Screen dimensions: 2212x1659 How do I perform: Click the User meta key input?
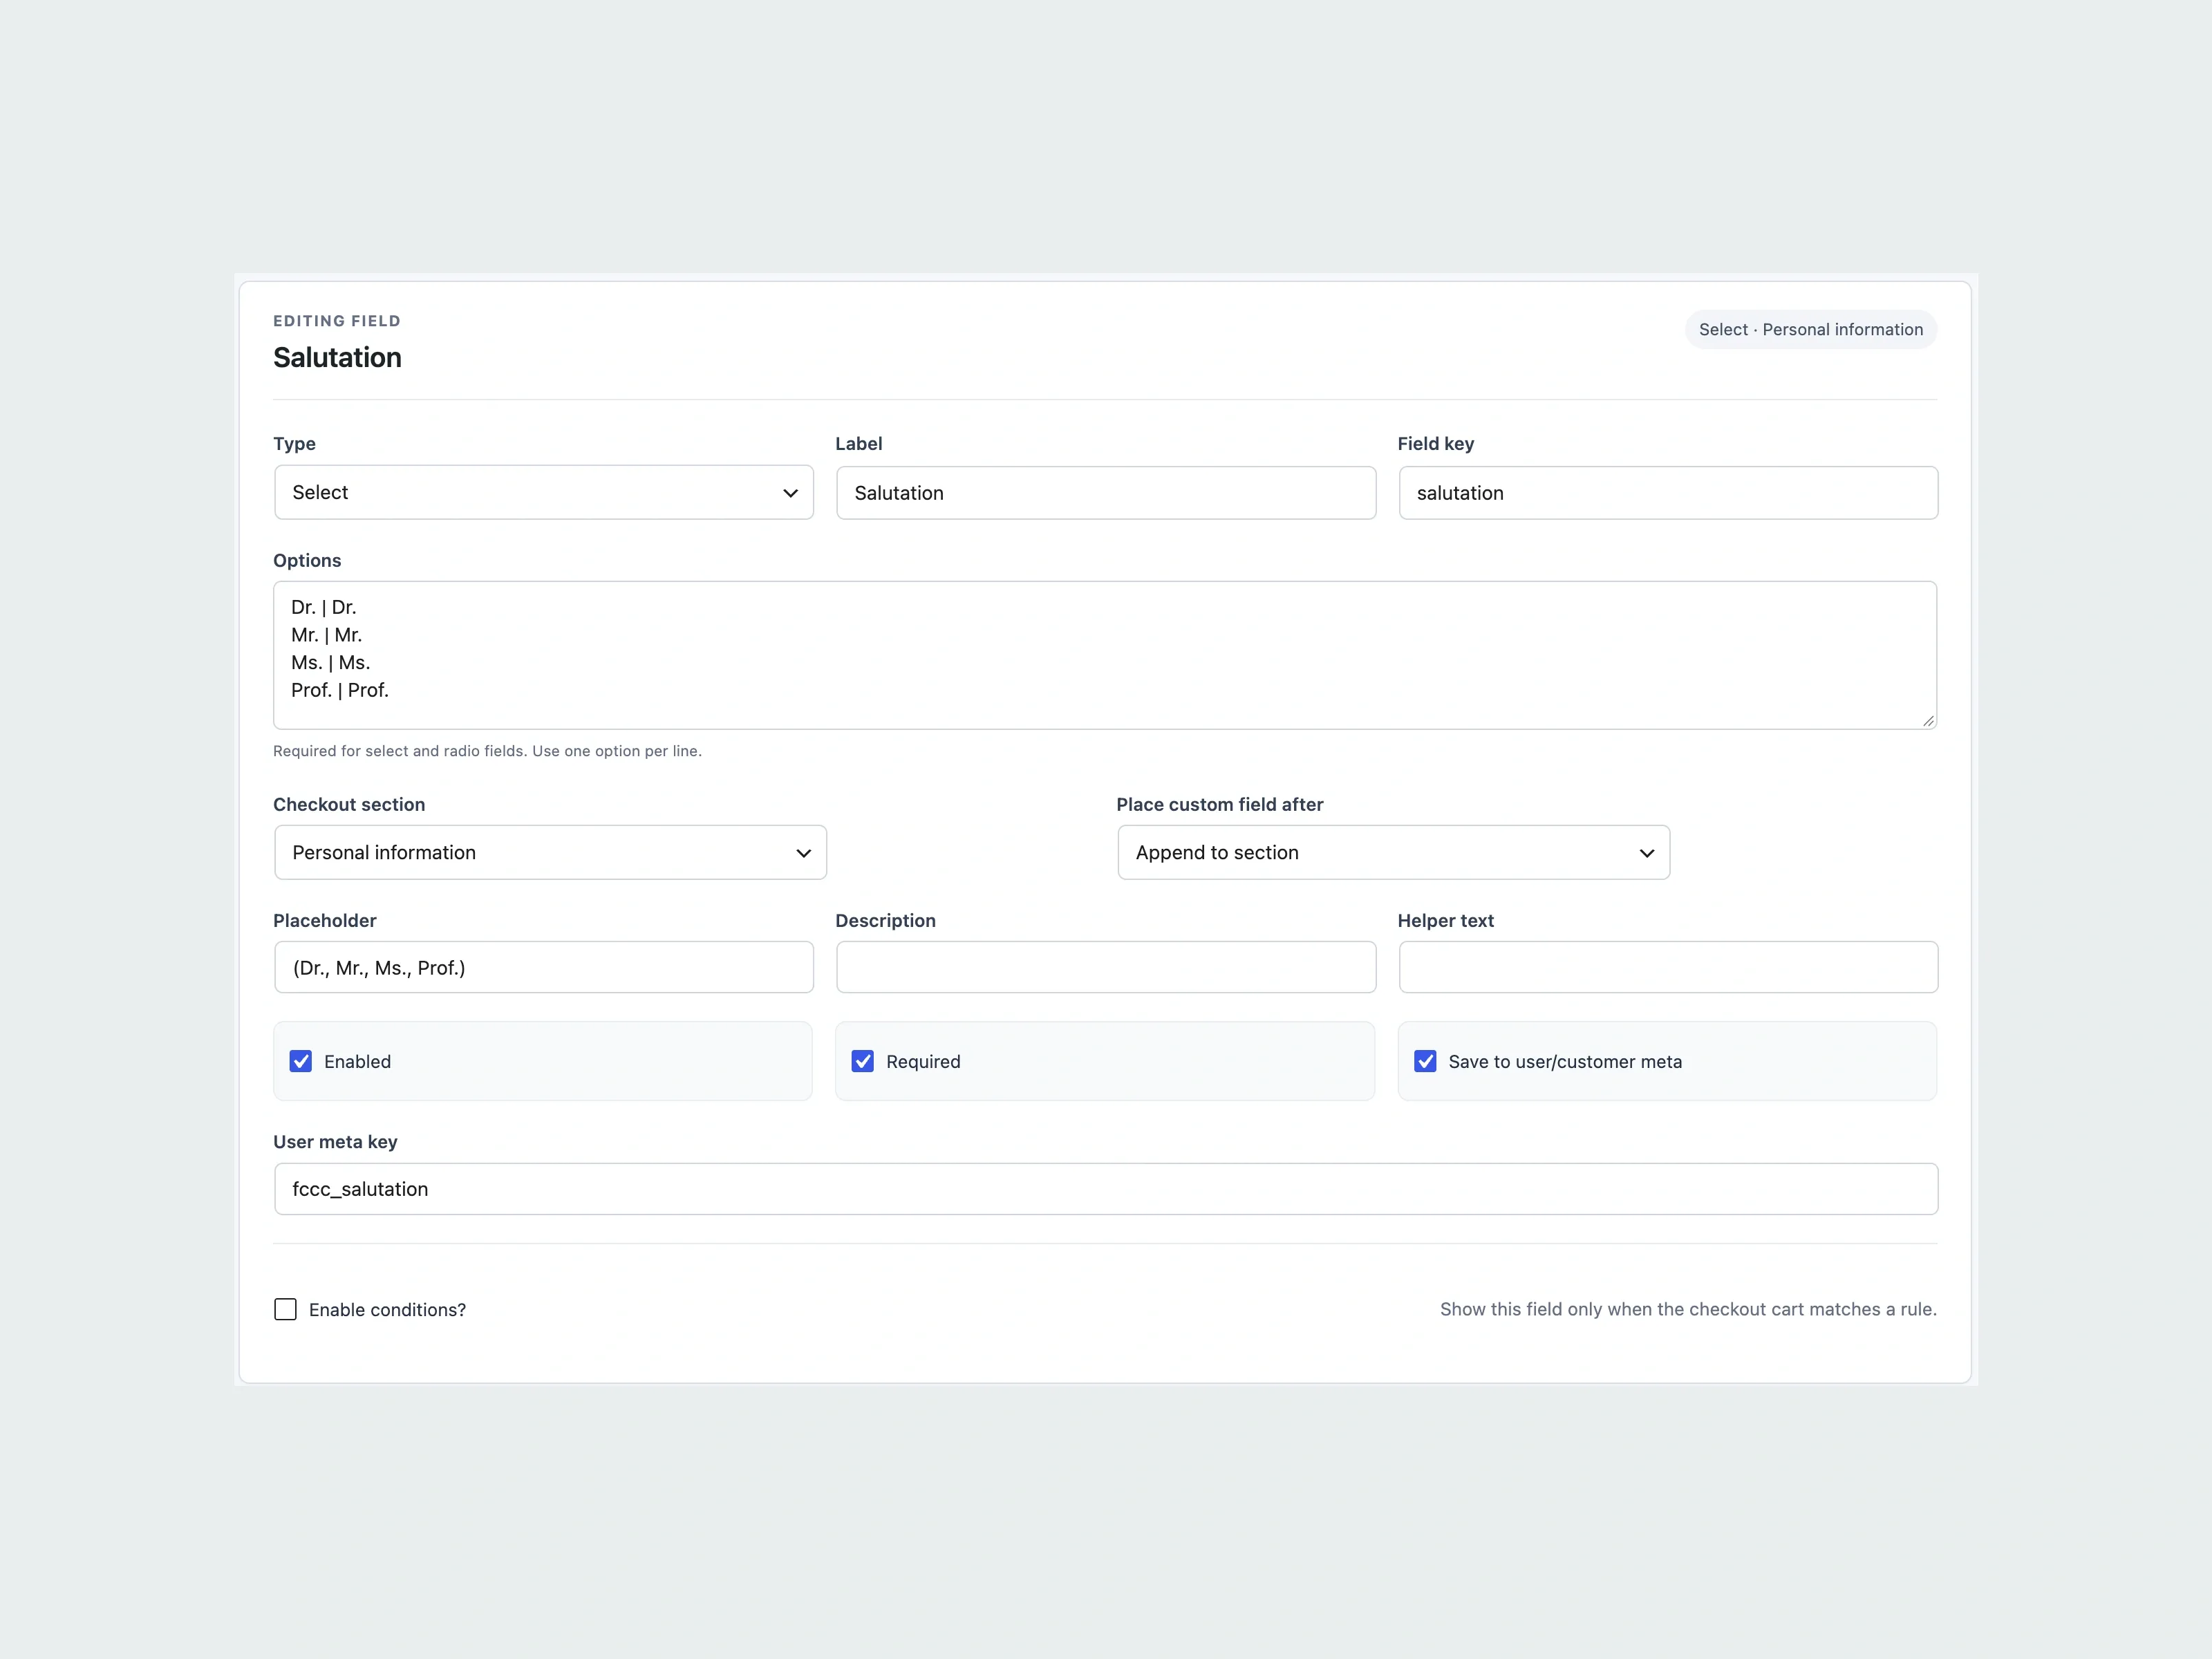(x=1106, y=1189)
